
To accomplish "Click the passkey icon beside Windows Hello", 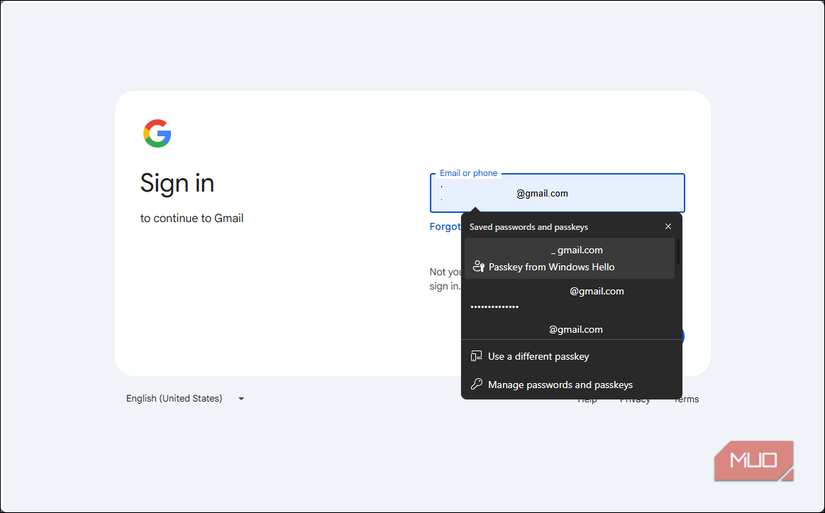I will pos(478,266).
